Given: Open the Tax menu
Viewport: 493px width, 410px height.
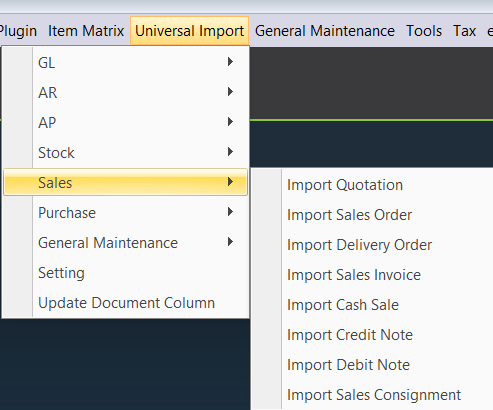Looking at the screenshot, I should click(x=464, y=31).
